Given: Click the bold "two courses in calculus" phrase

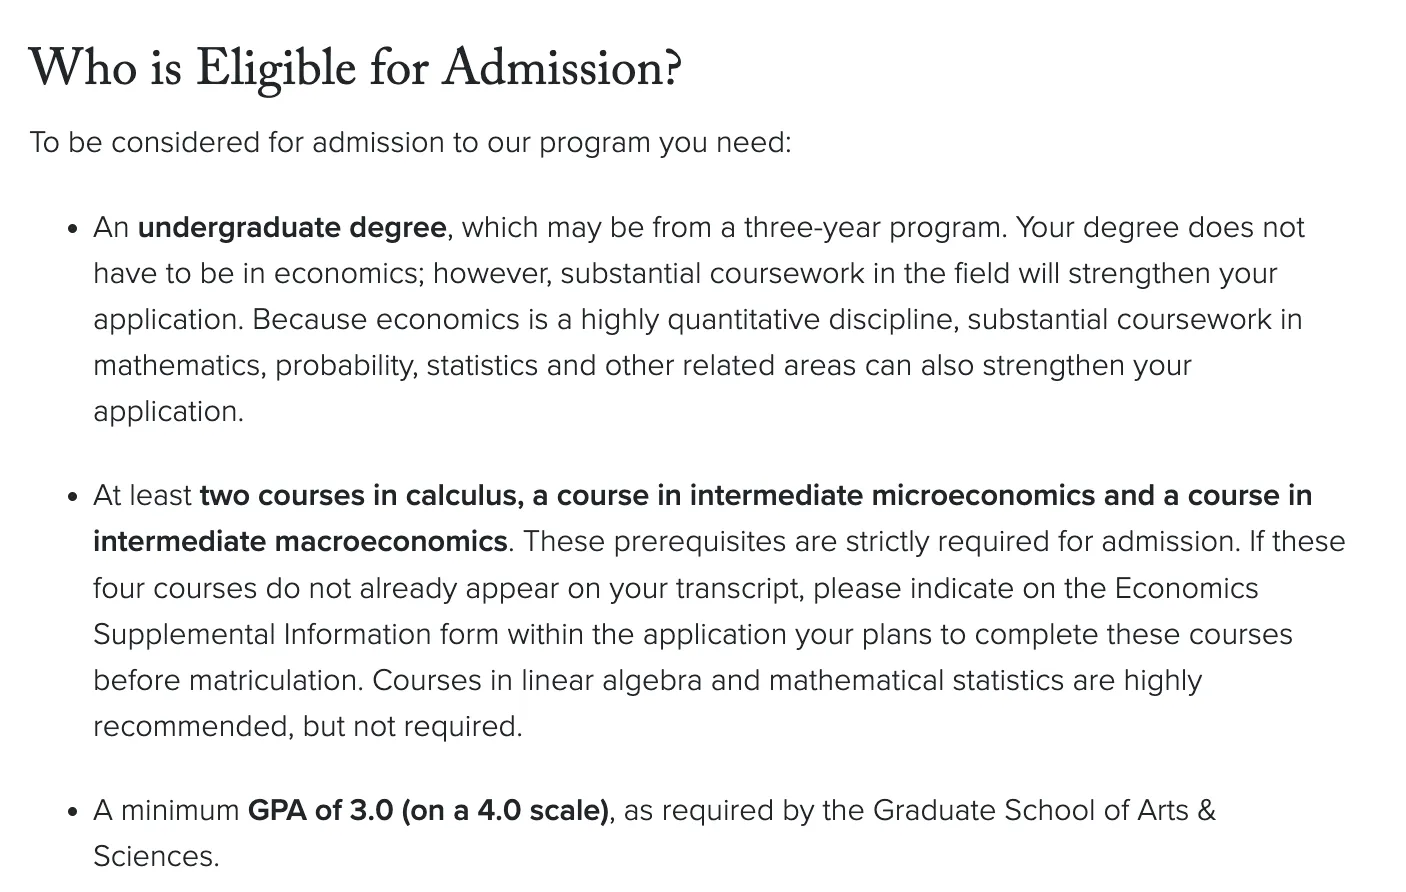Looking at the screenshot, I should tap(359, 495).
